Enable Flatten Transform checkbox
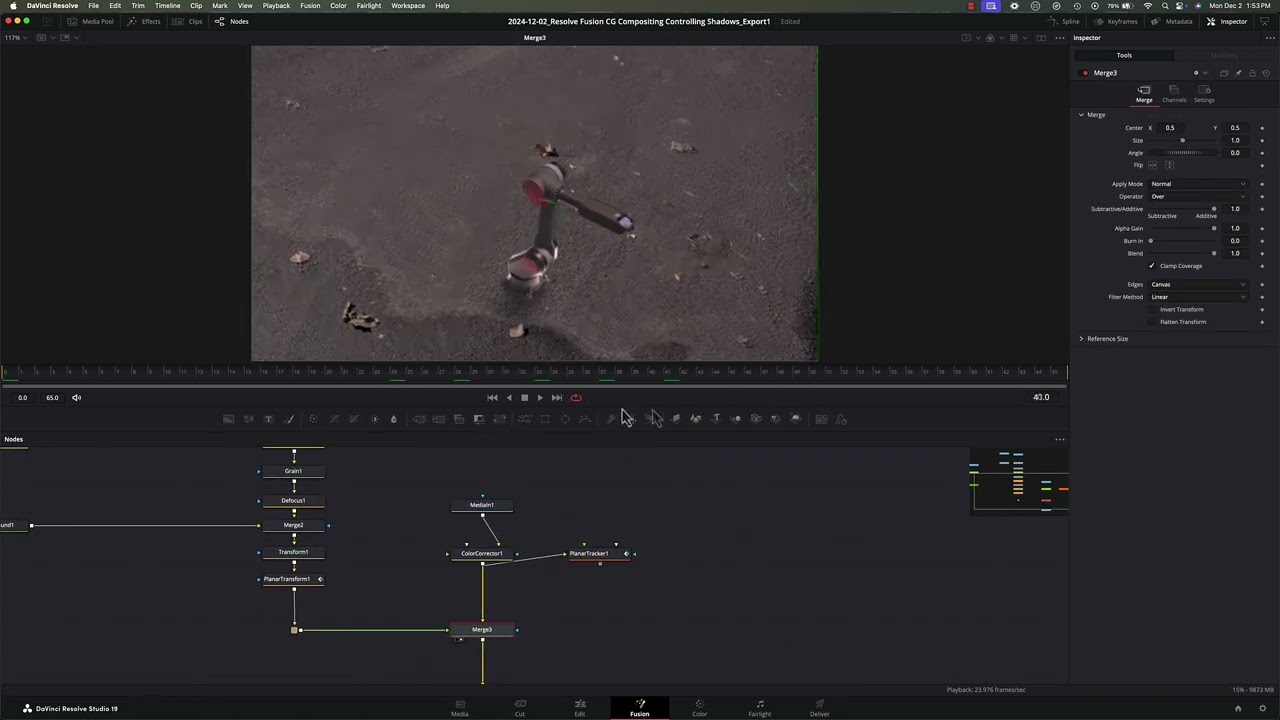The image size is (1280, 720). (x=1152, y=322)
